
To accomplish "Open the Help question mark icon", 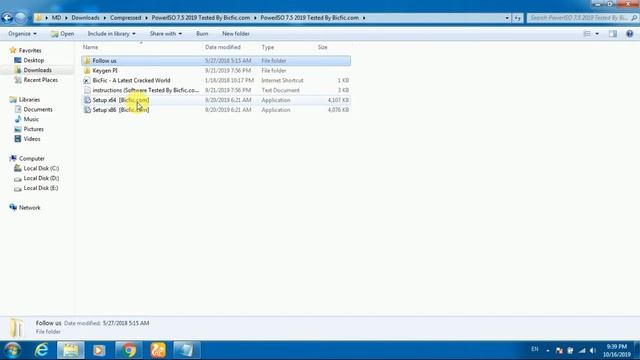I will click(x=629, y=34).
